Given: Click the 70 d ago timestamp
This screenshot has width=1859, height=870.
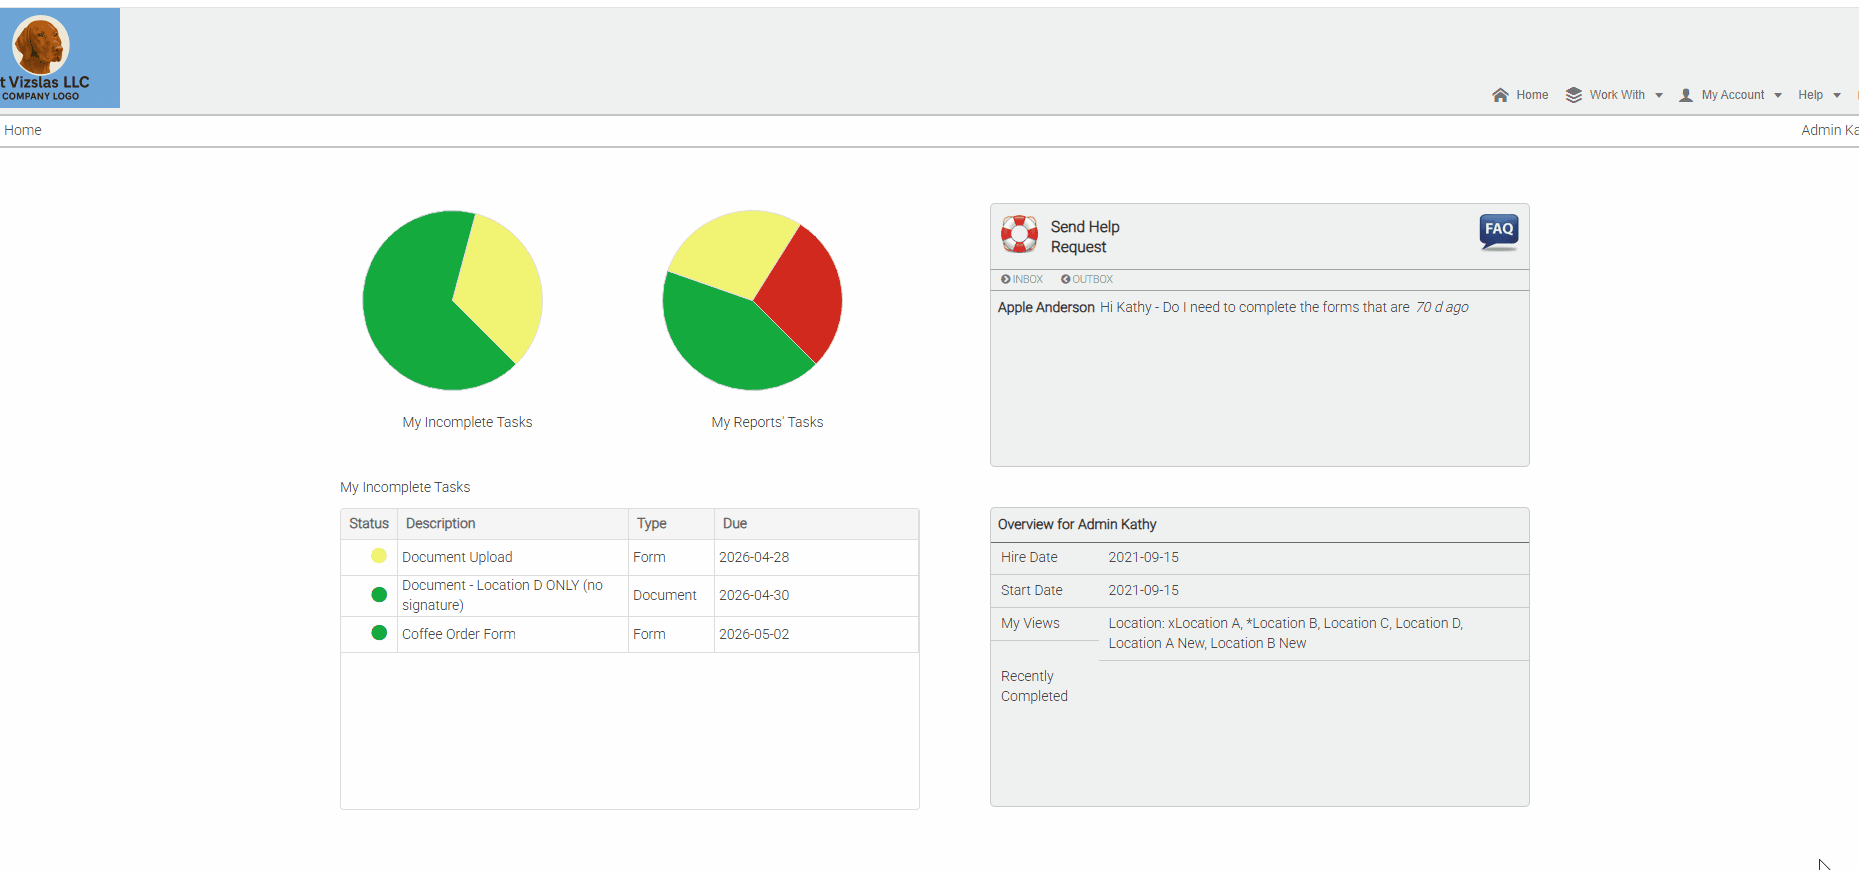Looking at the screenshot, I should click(1442, 307).
